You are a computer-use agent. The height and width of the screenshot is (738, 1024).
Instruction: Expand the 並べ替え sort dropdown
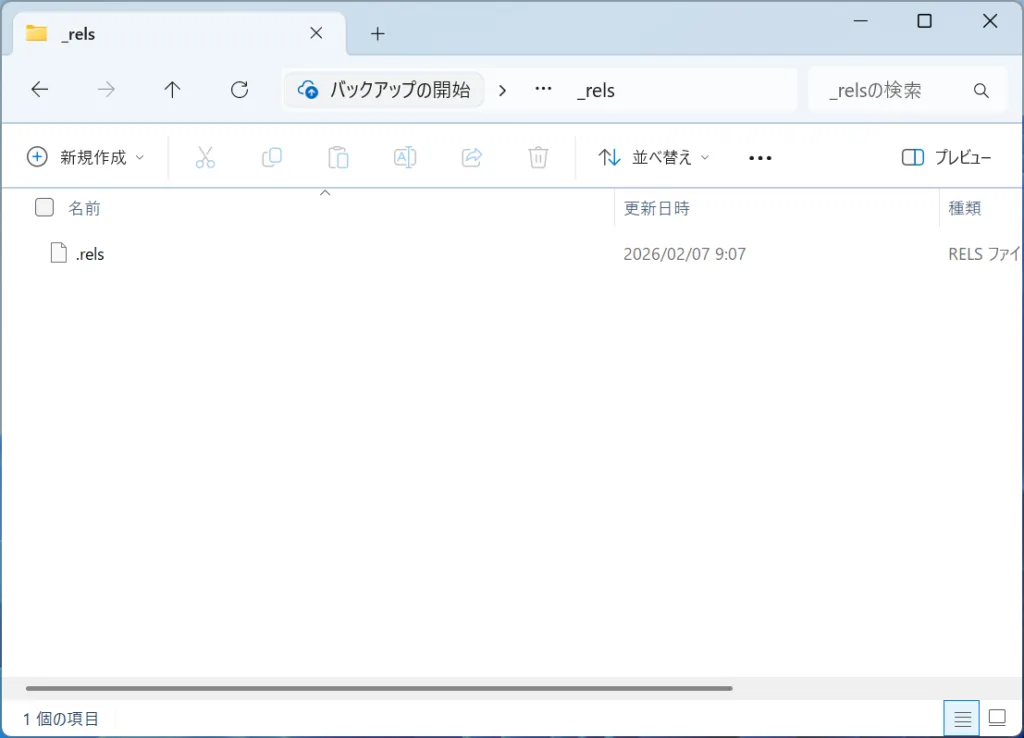pos(654,157)
